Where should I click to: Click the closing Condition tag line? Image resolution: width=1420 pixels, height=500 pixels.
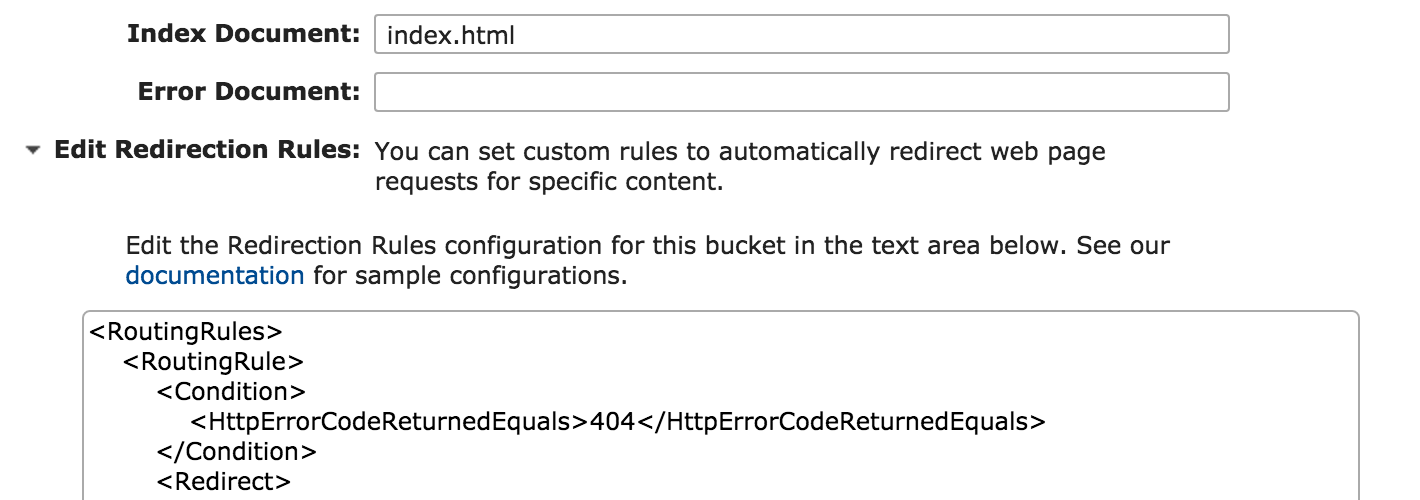(237, 451)
